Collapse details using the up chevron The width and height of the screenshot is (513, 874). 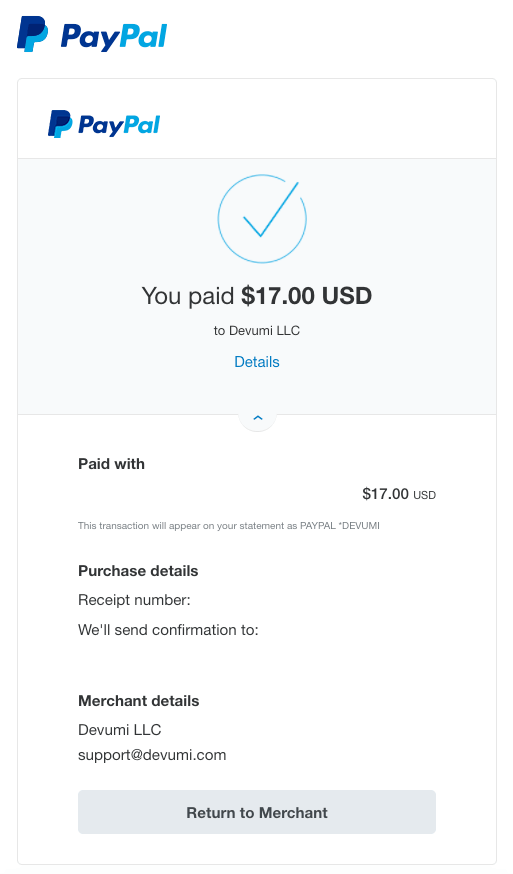coord(258,417)
